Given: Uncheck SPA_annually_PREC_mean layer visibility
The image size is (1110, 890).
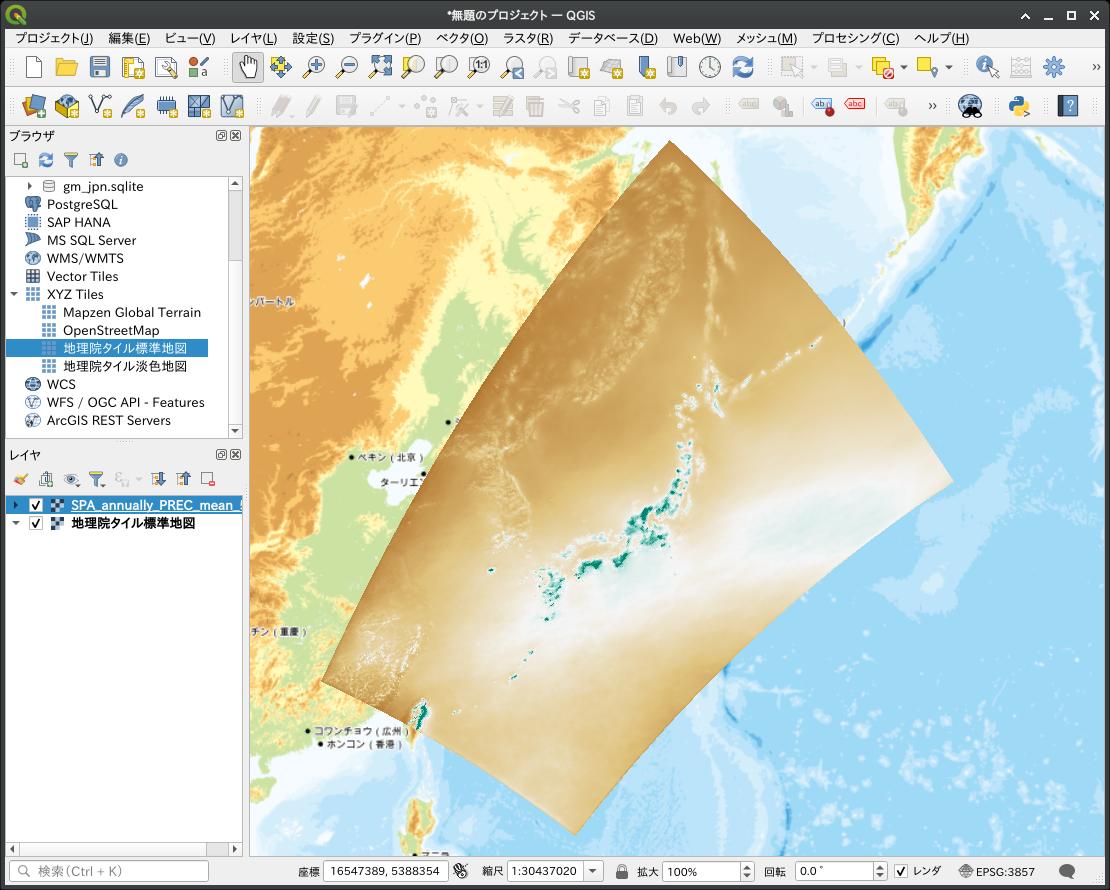Looking at the screenshot, I should point(35,505).
